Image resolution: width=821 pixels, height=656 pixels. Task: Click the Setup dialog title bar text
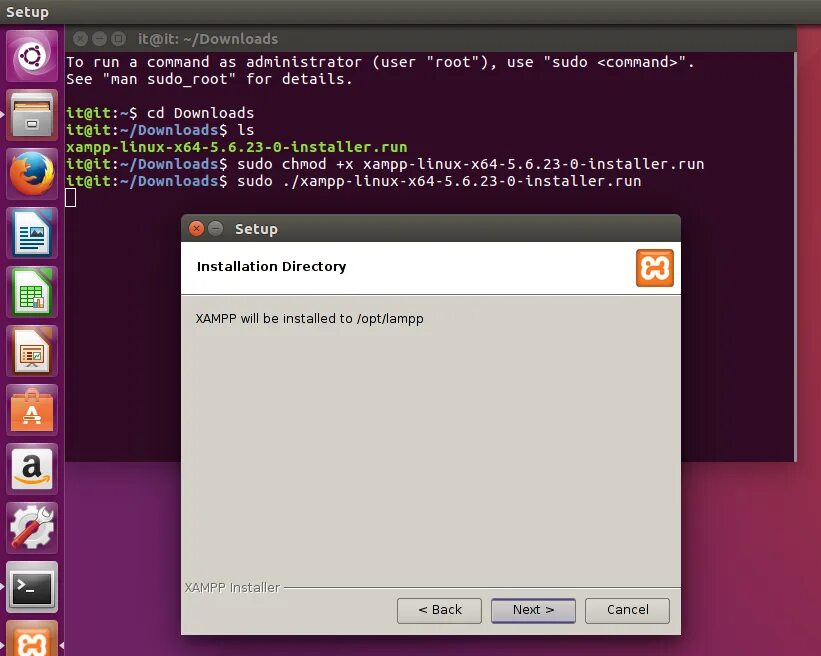(x=256, y=229)
